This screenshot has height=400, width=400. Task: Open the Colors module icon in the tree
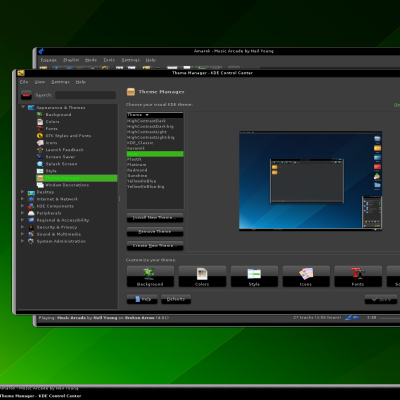[x=40, y=122]
